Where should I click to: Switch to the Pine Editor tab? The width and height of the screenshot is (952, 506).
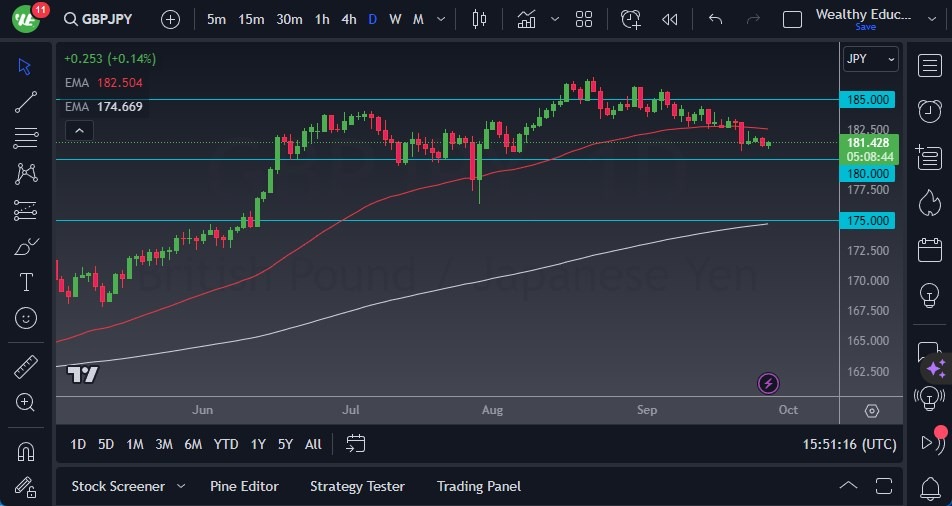(244, 486)
